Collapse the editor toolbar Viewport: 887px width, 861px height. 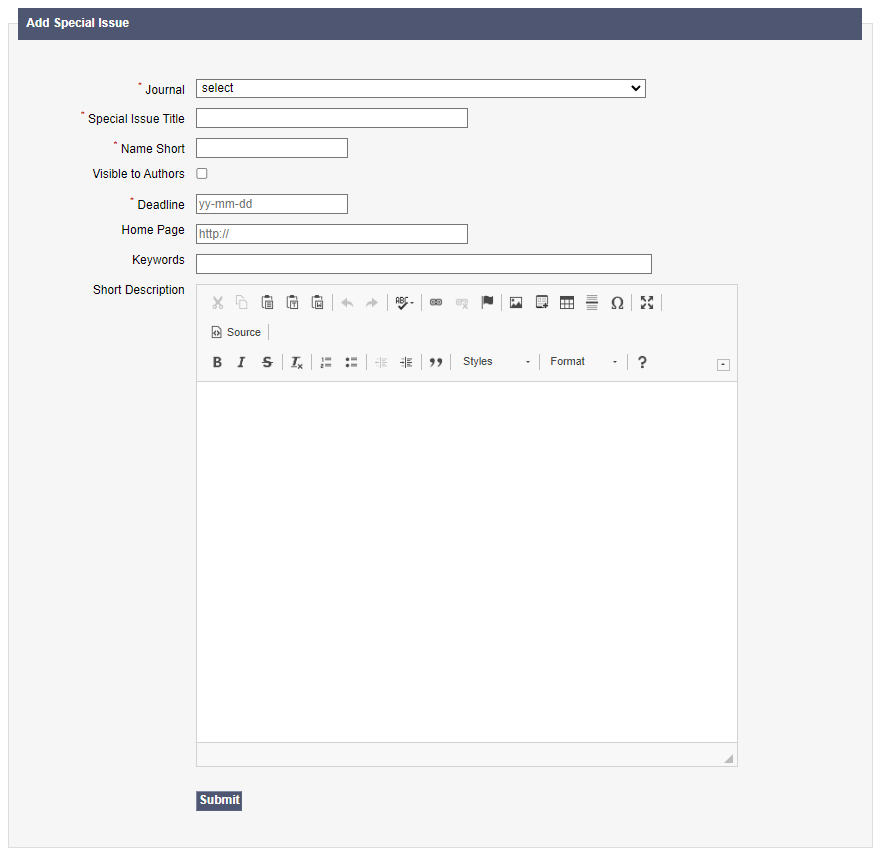click(723, 365)
